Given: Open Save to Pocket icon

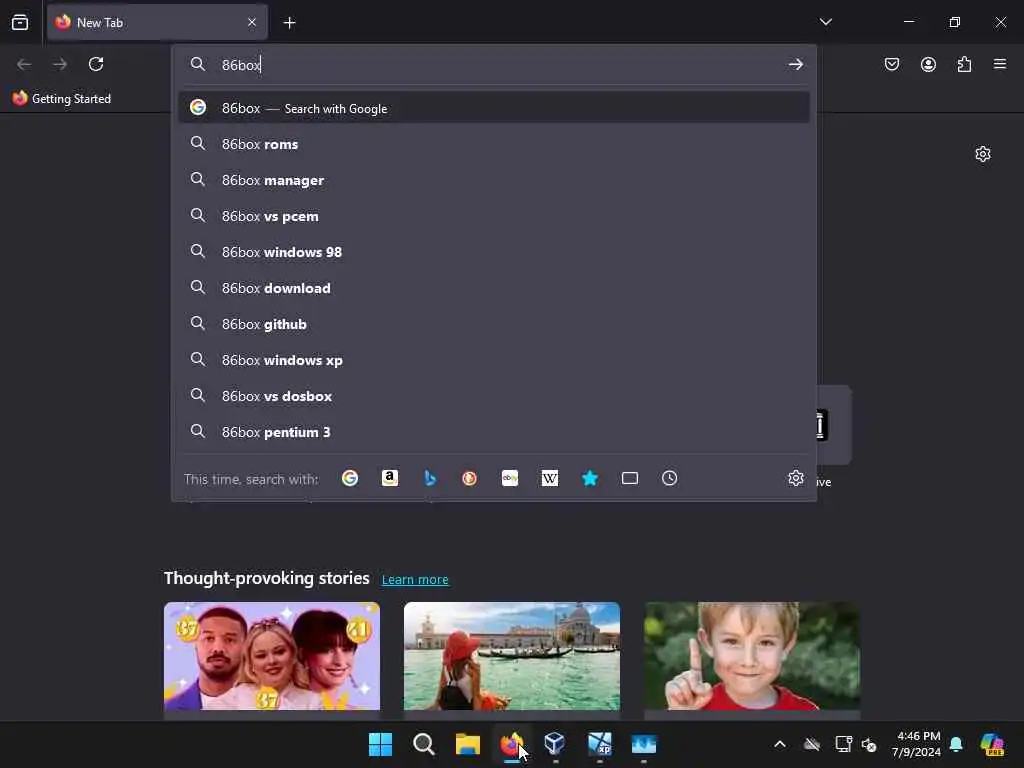Looking at the screenshot, I should pos(891,64).
